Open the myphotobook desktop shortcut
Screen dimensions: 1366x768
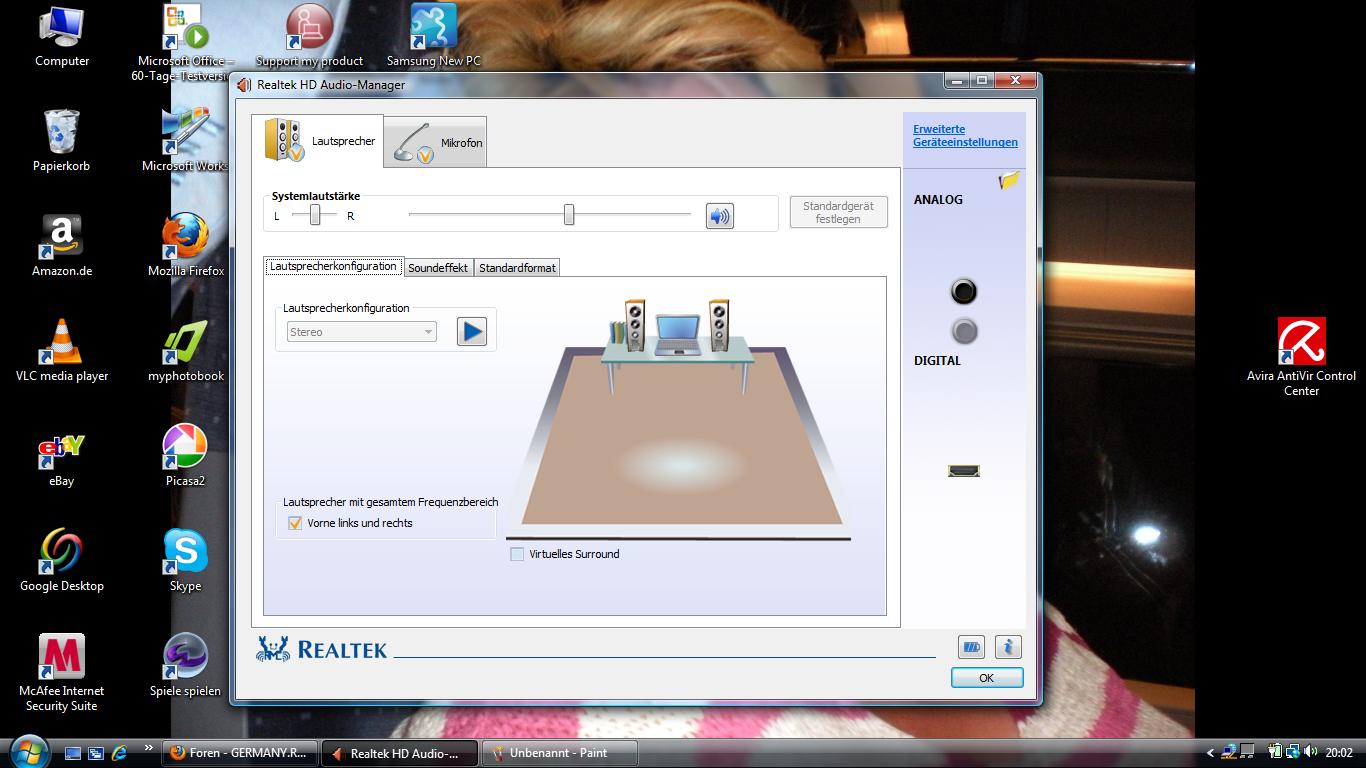(186, 351)
